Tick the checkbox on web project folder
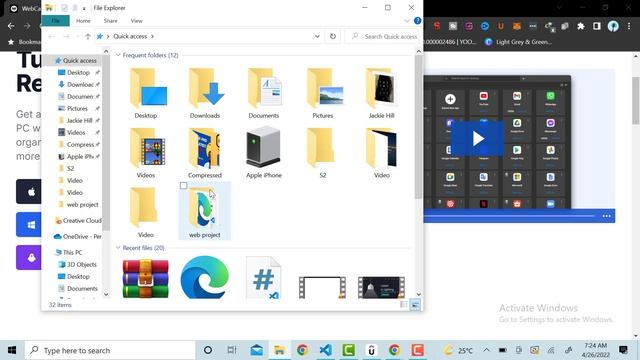Viewport: 640px width, 360px height. (184, 186)
